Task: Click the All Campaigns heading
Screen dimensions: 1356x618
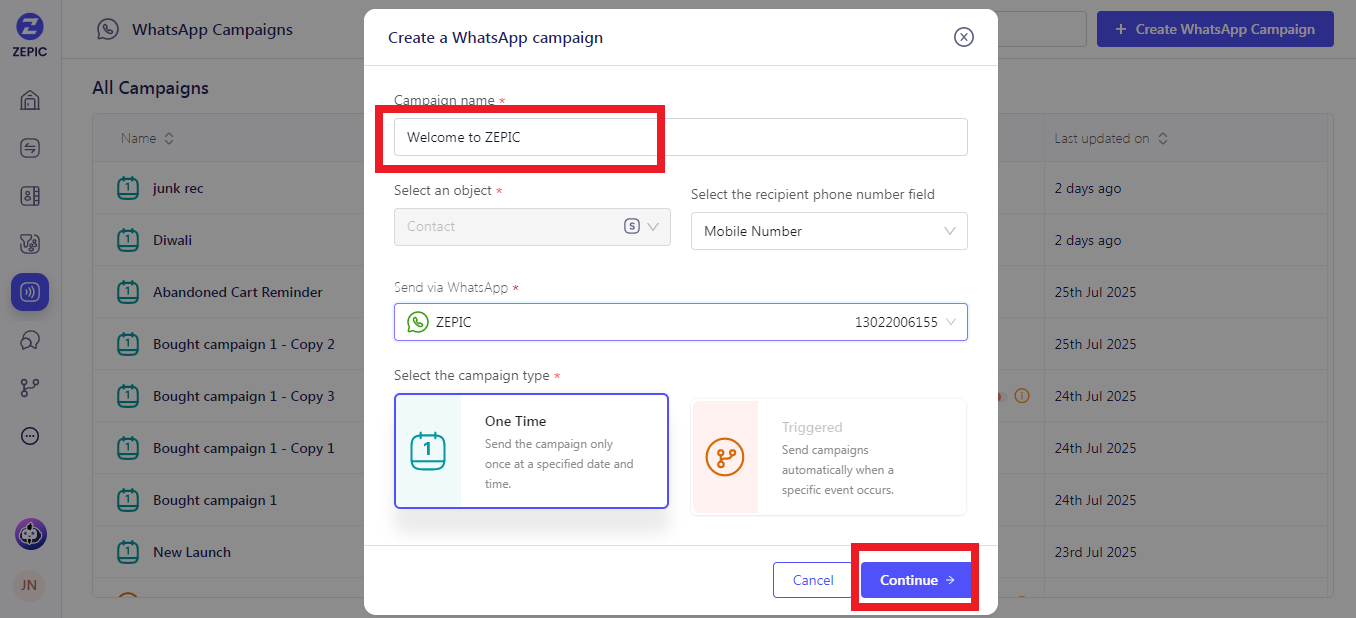Action: pos(150,88)
